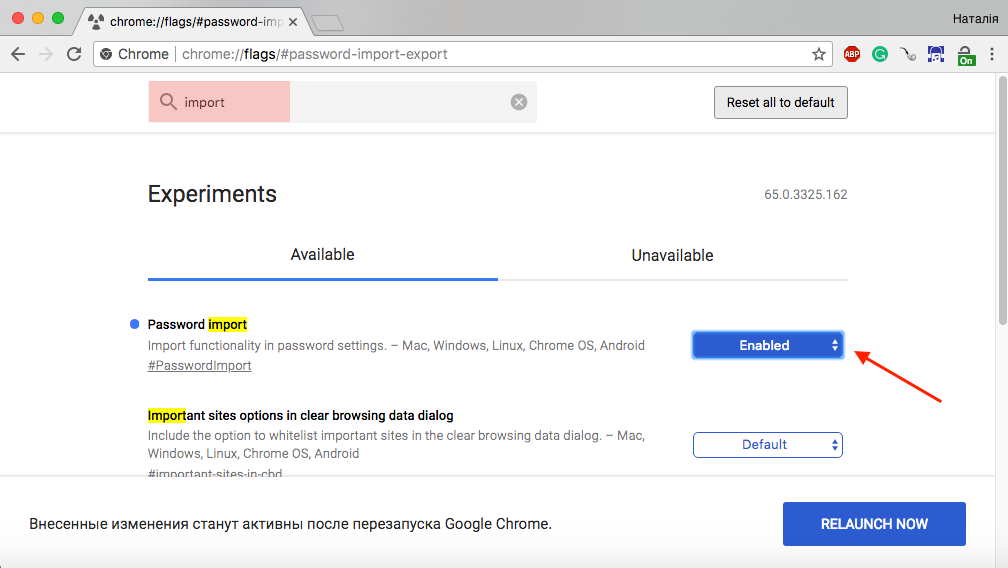Screen dimensions: 1008x568
Task: Clear the flags search with the X icon
Action: (518, 102)
